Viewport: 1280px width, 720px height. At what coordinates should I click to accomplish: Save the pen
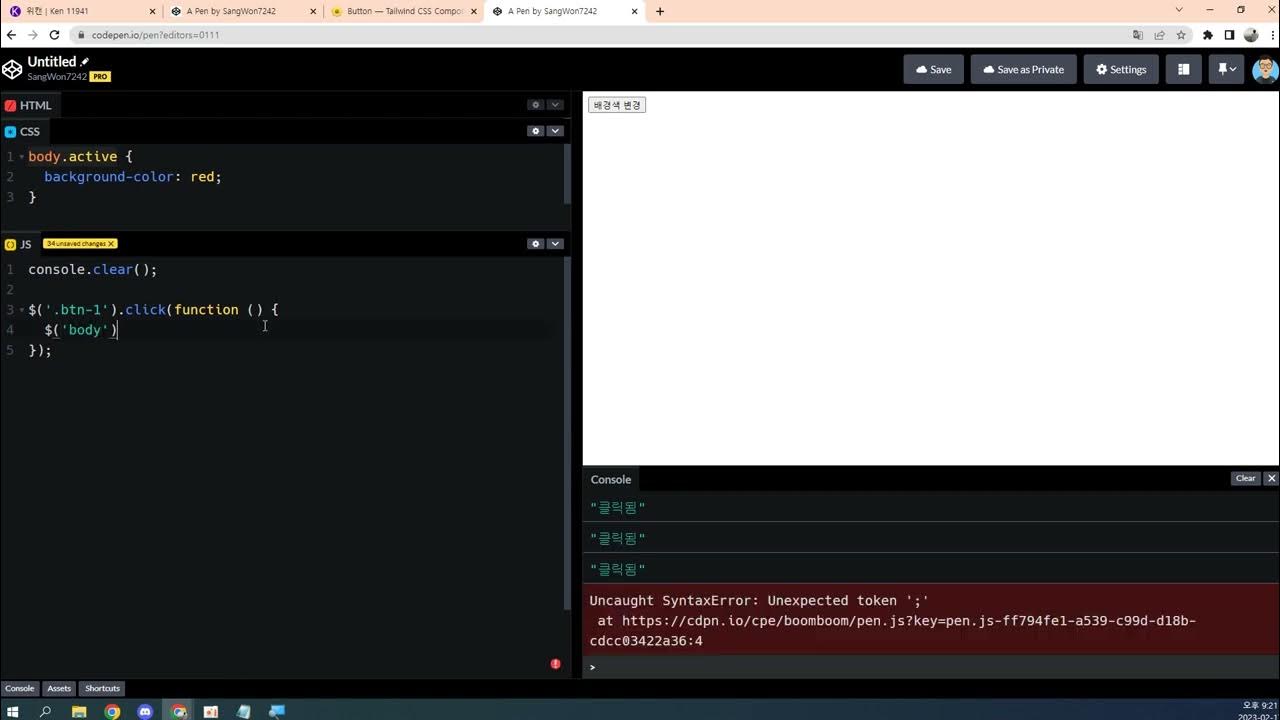tap(934, 69)
